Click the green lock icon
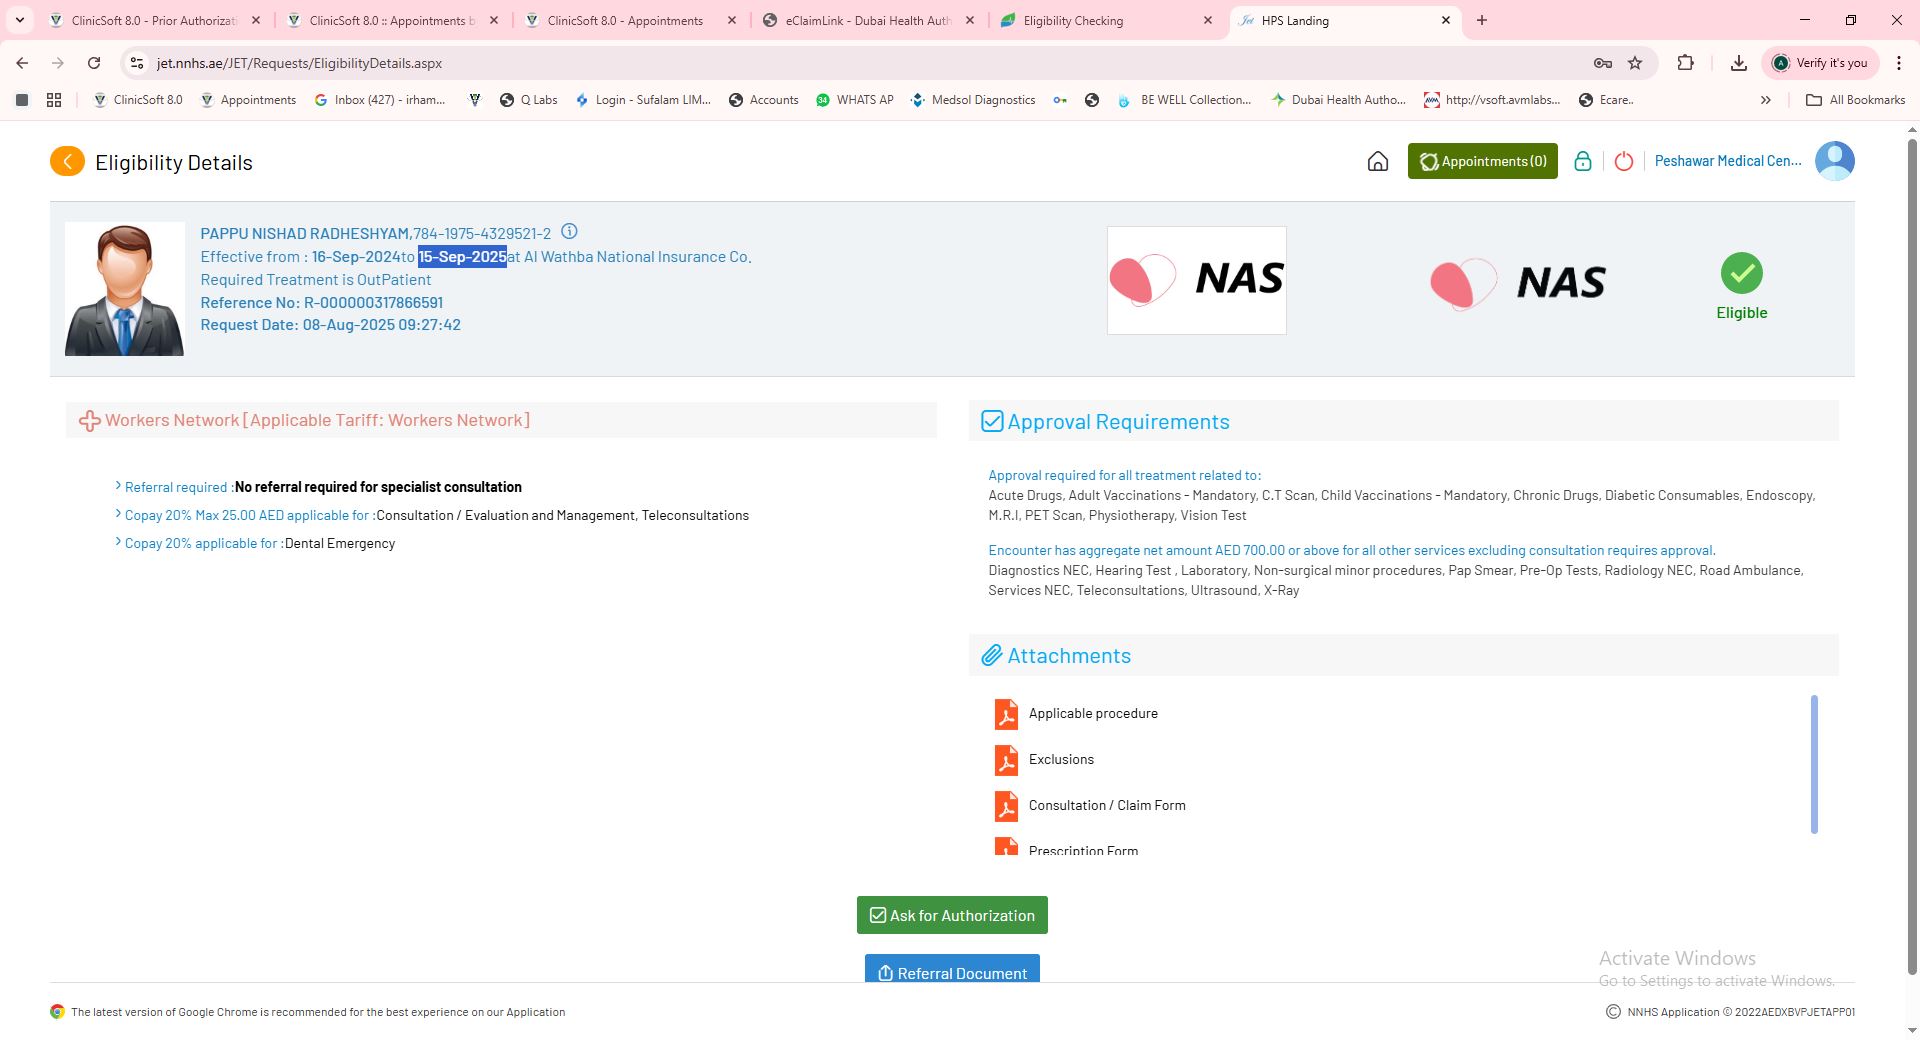This screenshot has width=1920, height=1040. [1582, 162]
